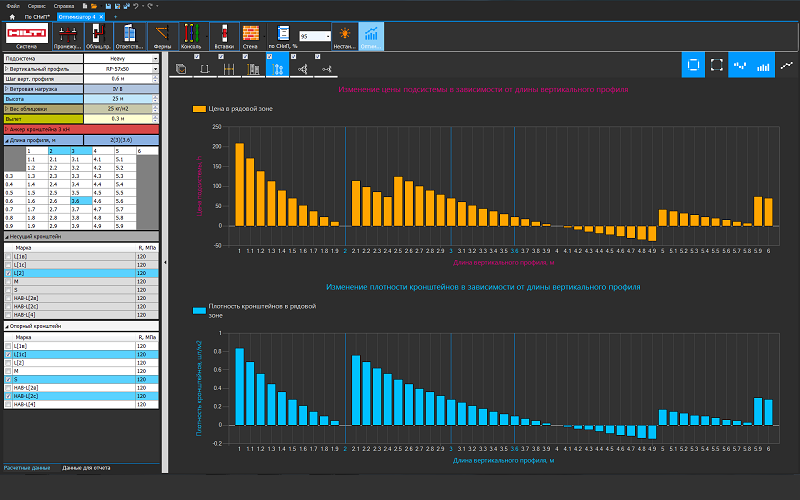This screenshot has width=800, height=500.
Task: Open the Консоль tool
Action: click(x=191, y=36)
